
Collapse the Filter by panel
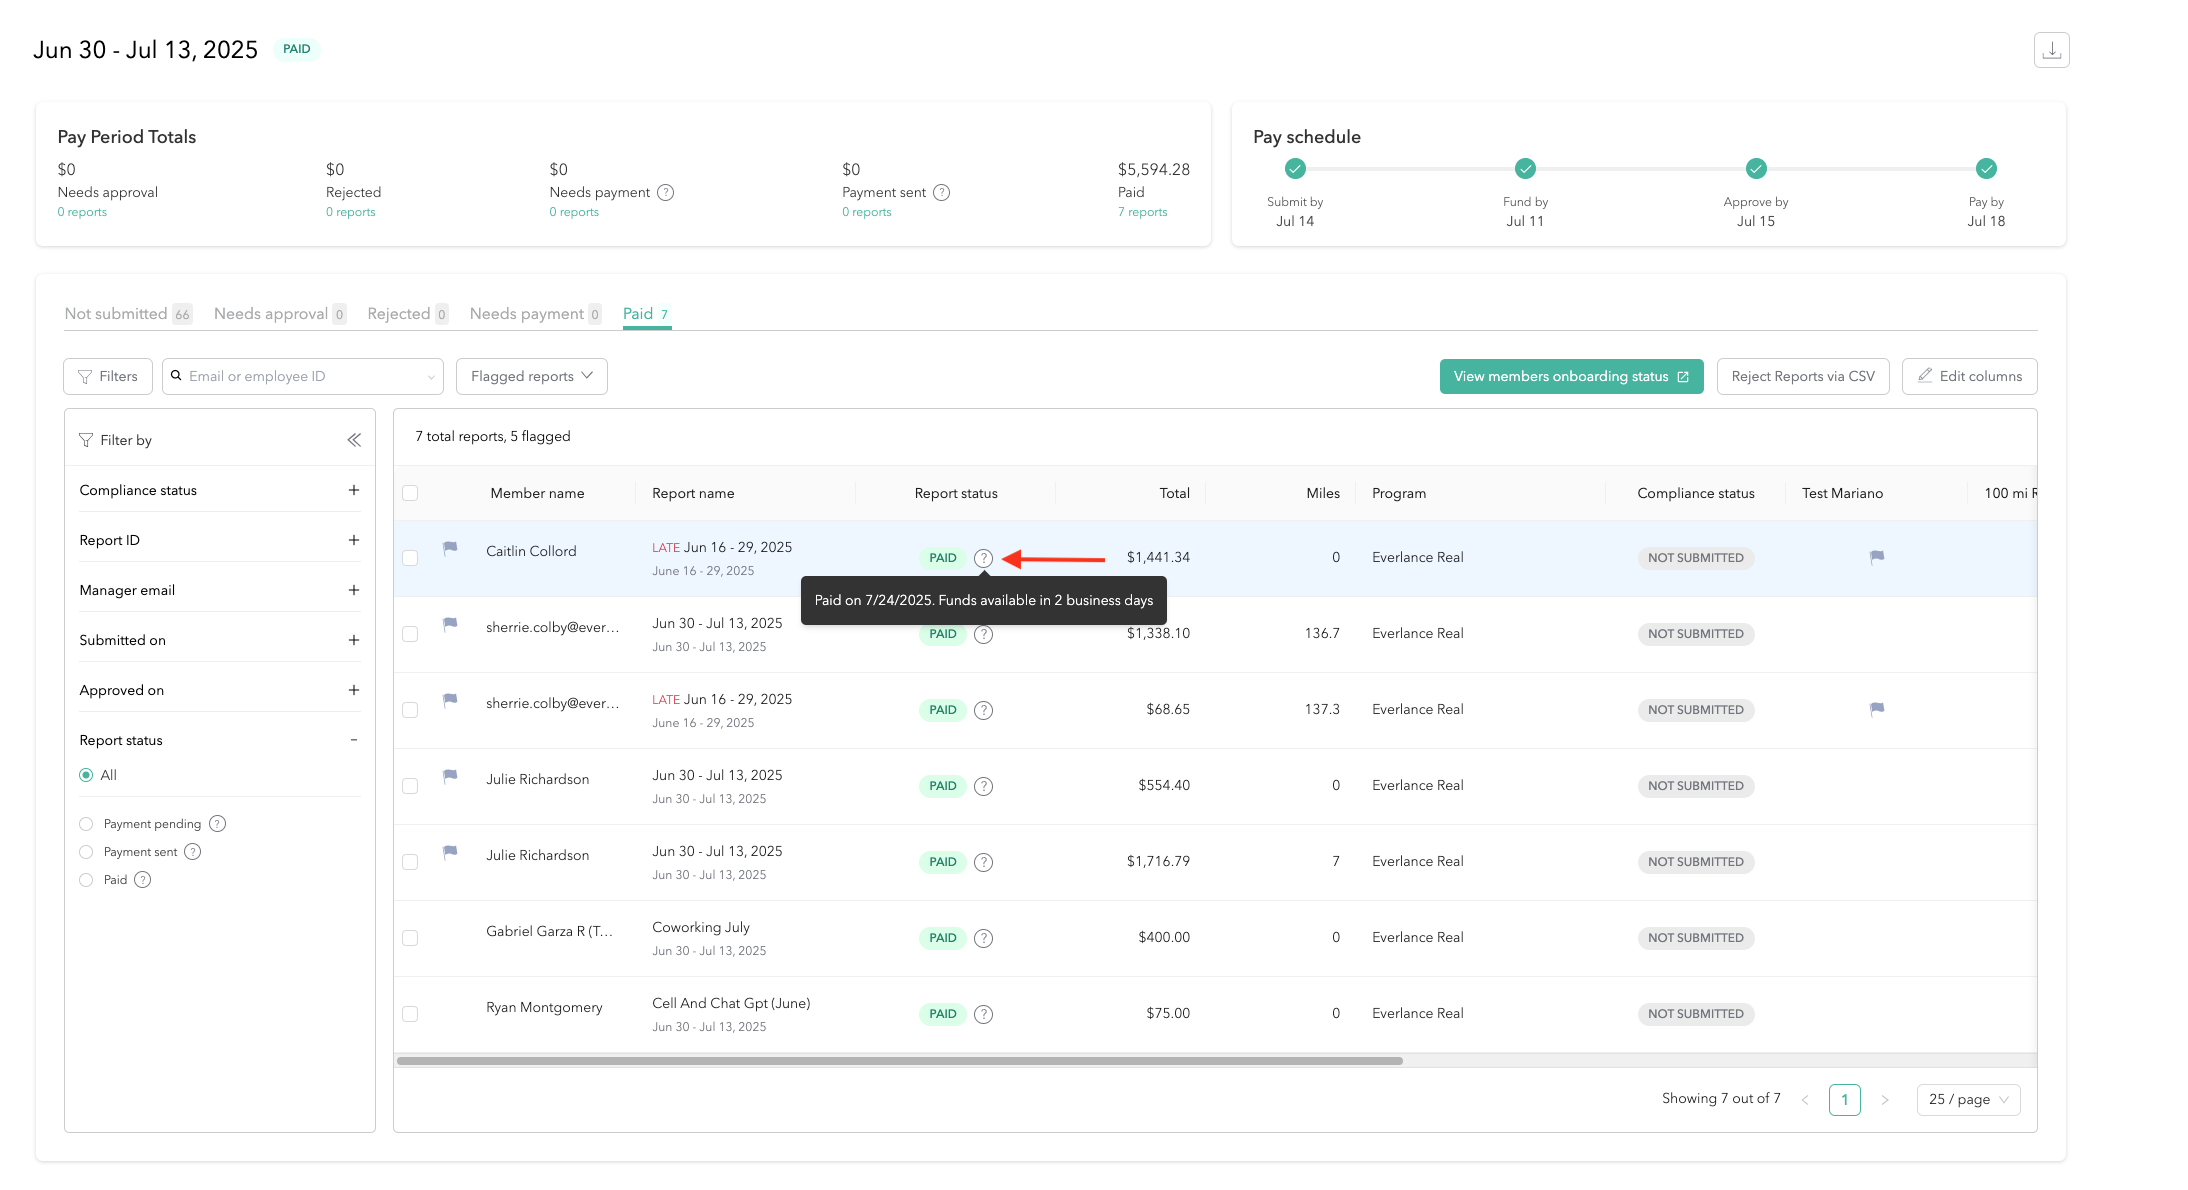coord(354,440)
